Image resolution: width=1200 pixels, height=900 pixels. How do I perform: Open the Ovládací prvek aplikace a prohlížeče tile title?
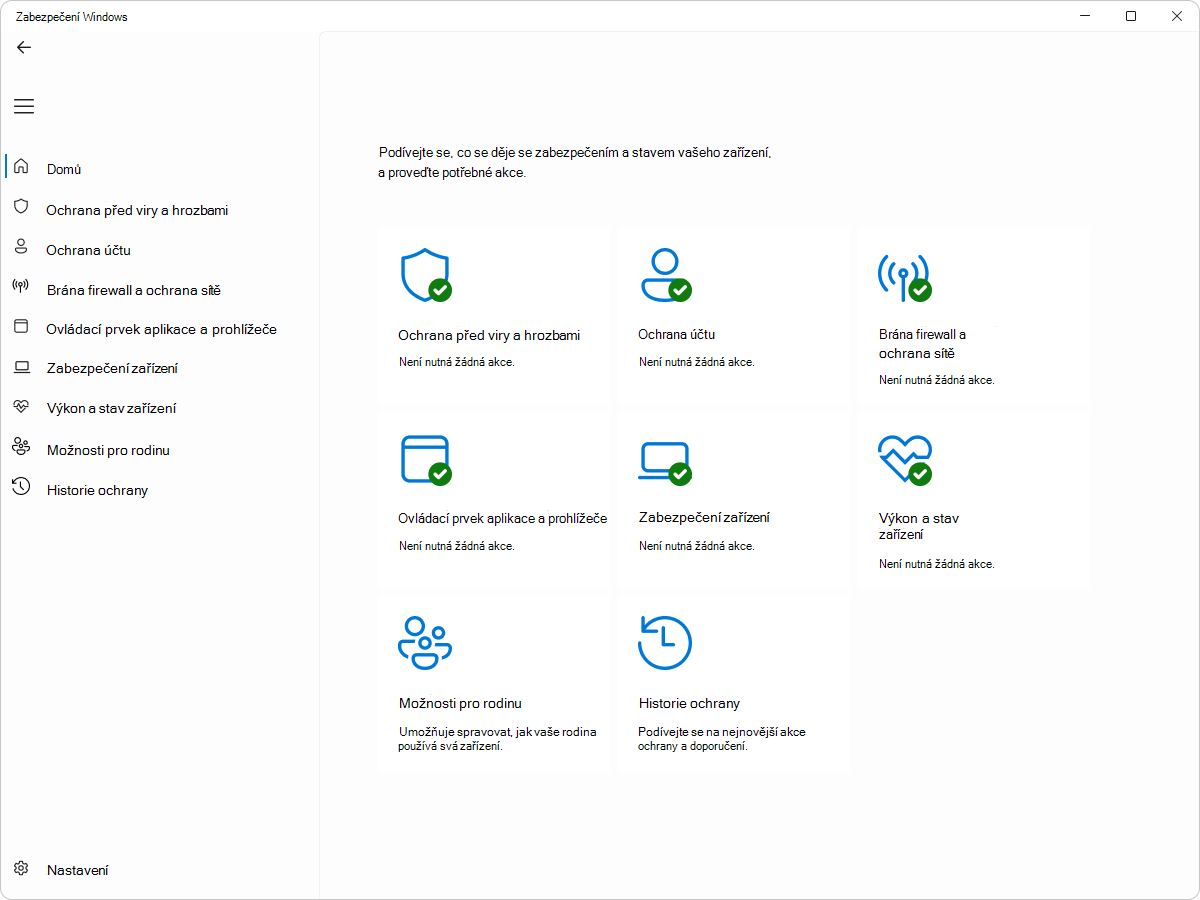pyautogui.click(x=502, y=518)
